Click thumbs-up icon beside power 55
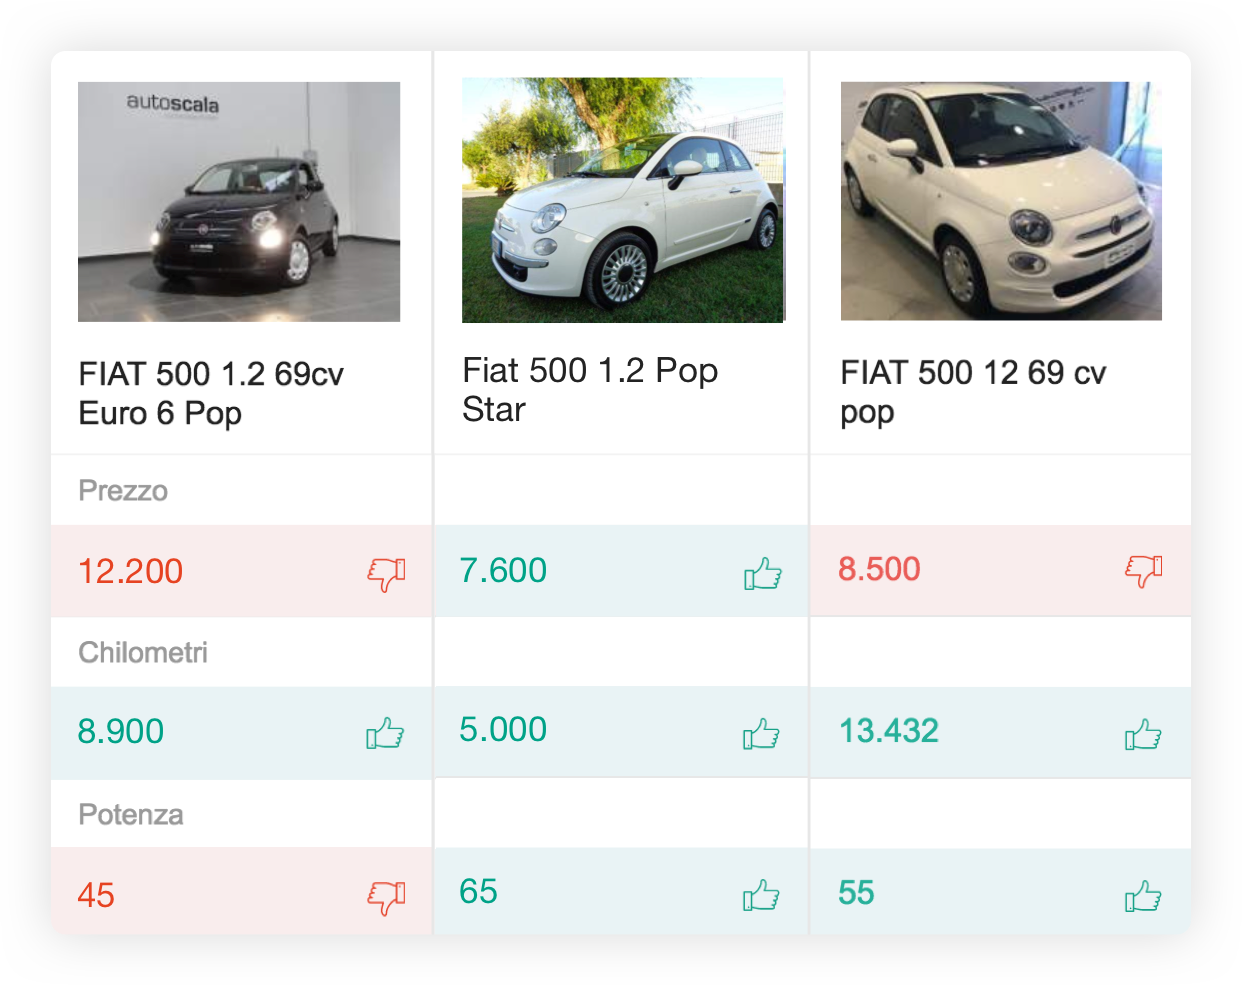Image resolution: width=1242 pixels, height=987 pixels. (1142, 896)
